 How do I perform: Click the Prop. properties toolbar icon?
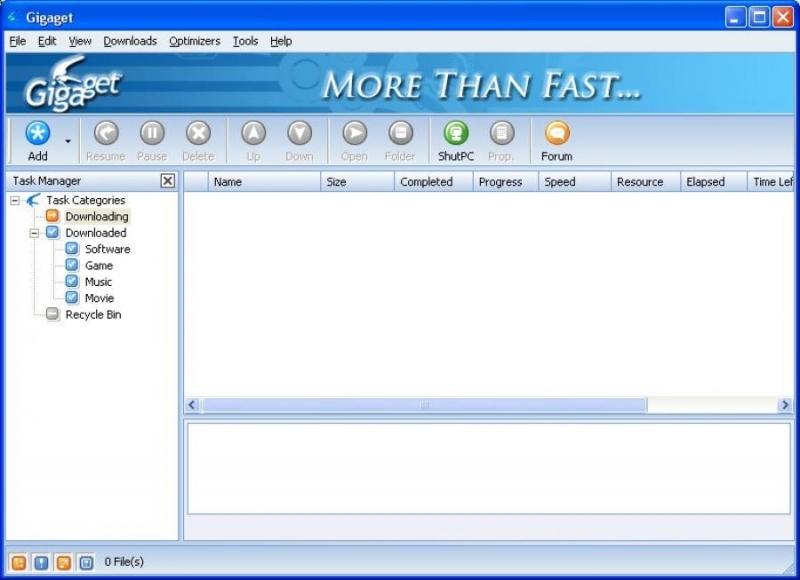pyautogui.click(x=501, y=134)
